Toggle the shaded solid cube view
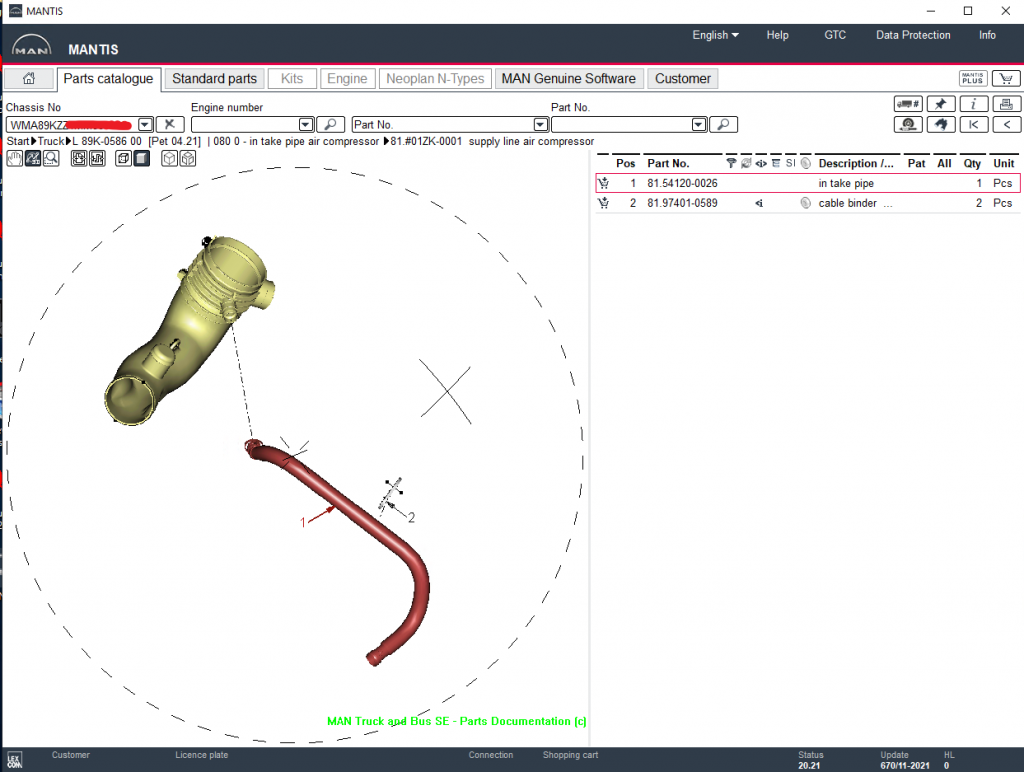1024x772 pixels. point(140,159)
